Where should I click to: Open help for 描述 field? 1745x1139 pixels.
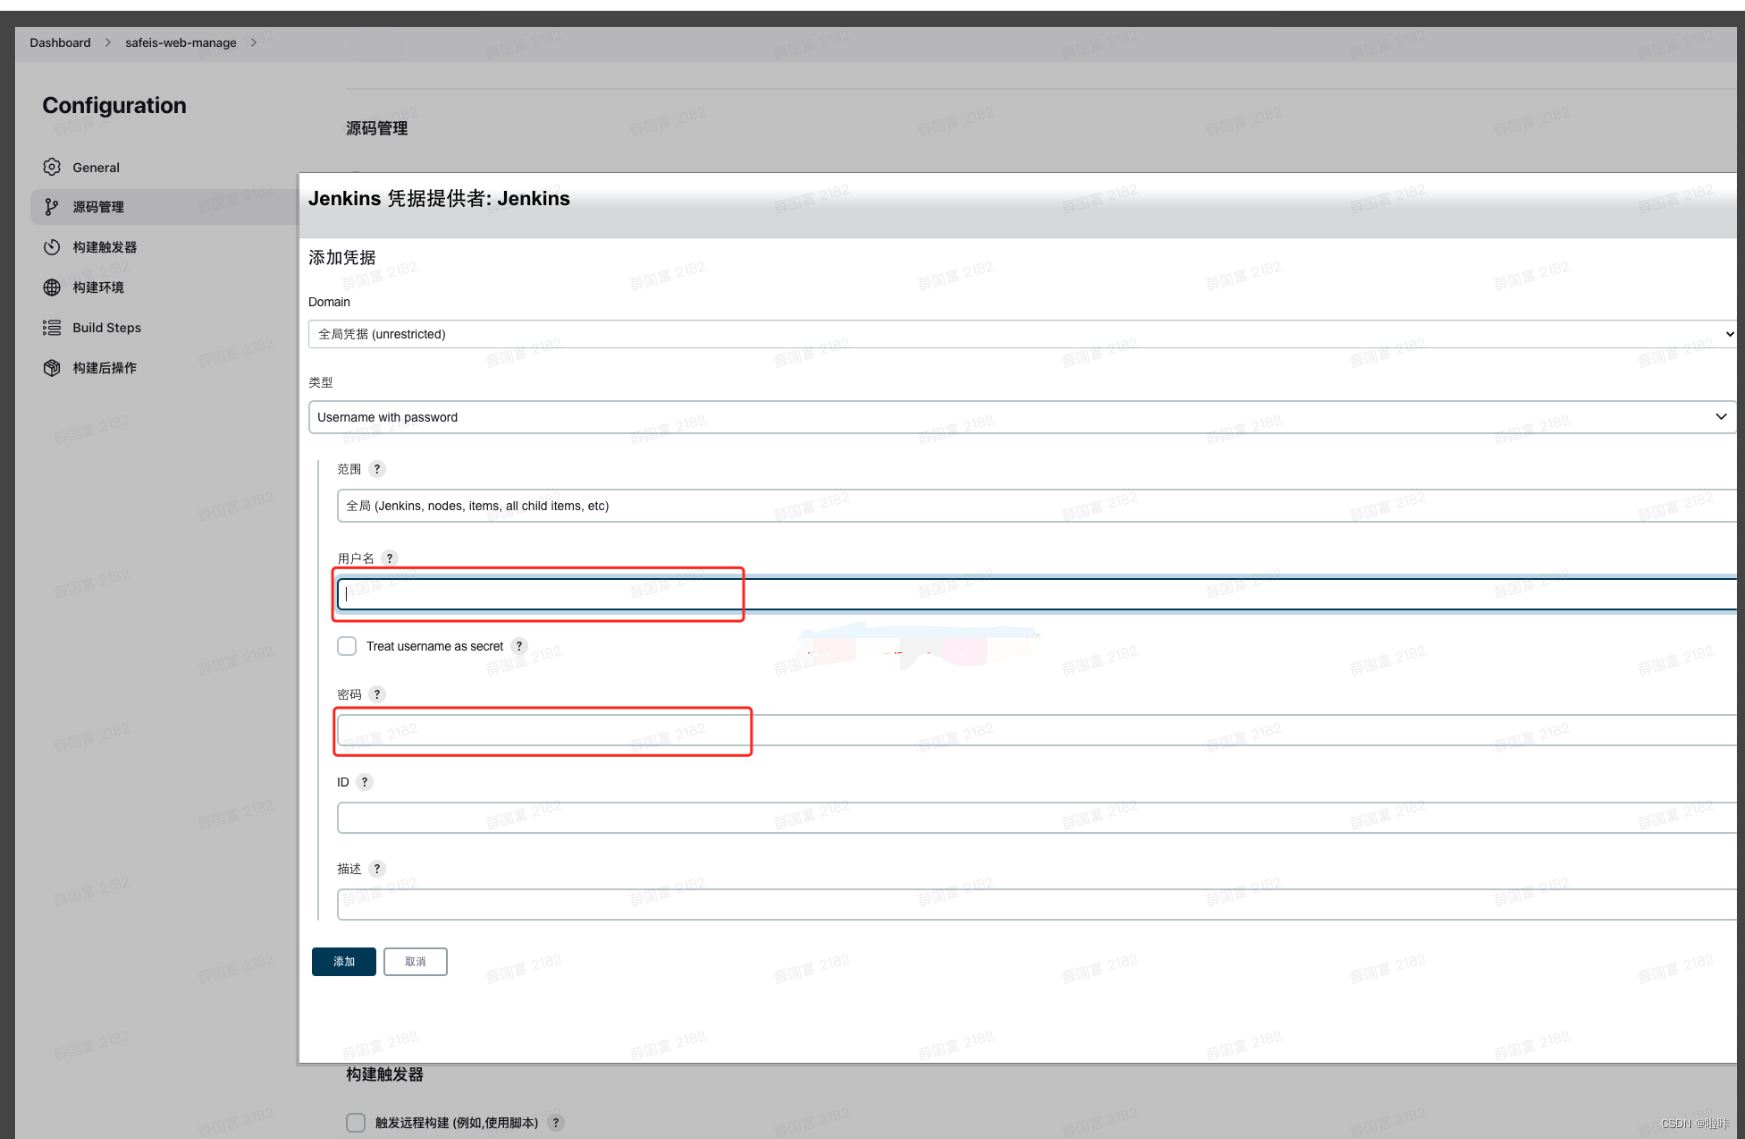tap(377, 869)
